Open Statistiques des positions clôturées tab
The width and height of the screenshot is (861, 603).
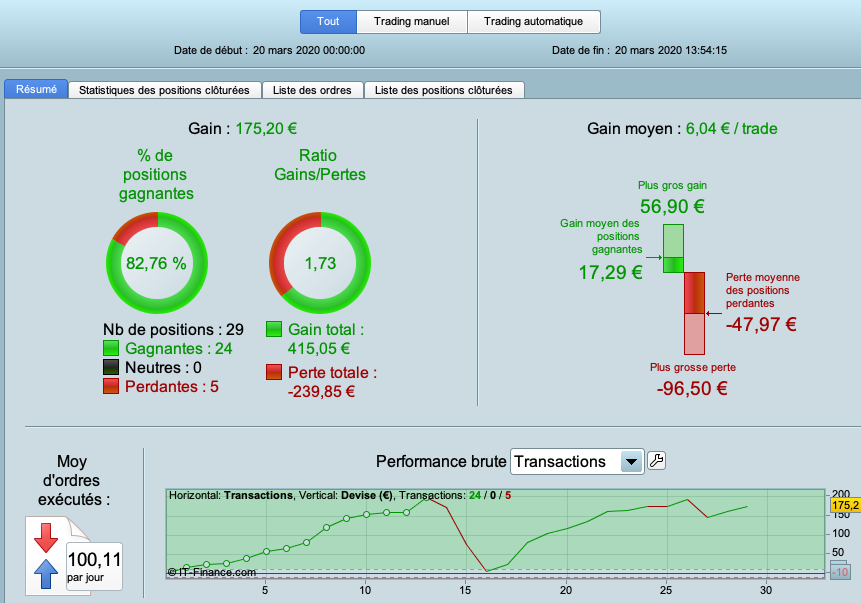point(164,90)
